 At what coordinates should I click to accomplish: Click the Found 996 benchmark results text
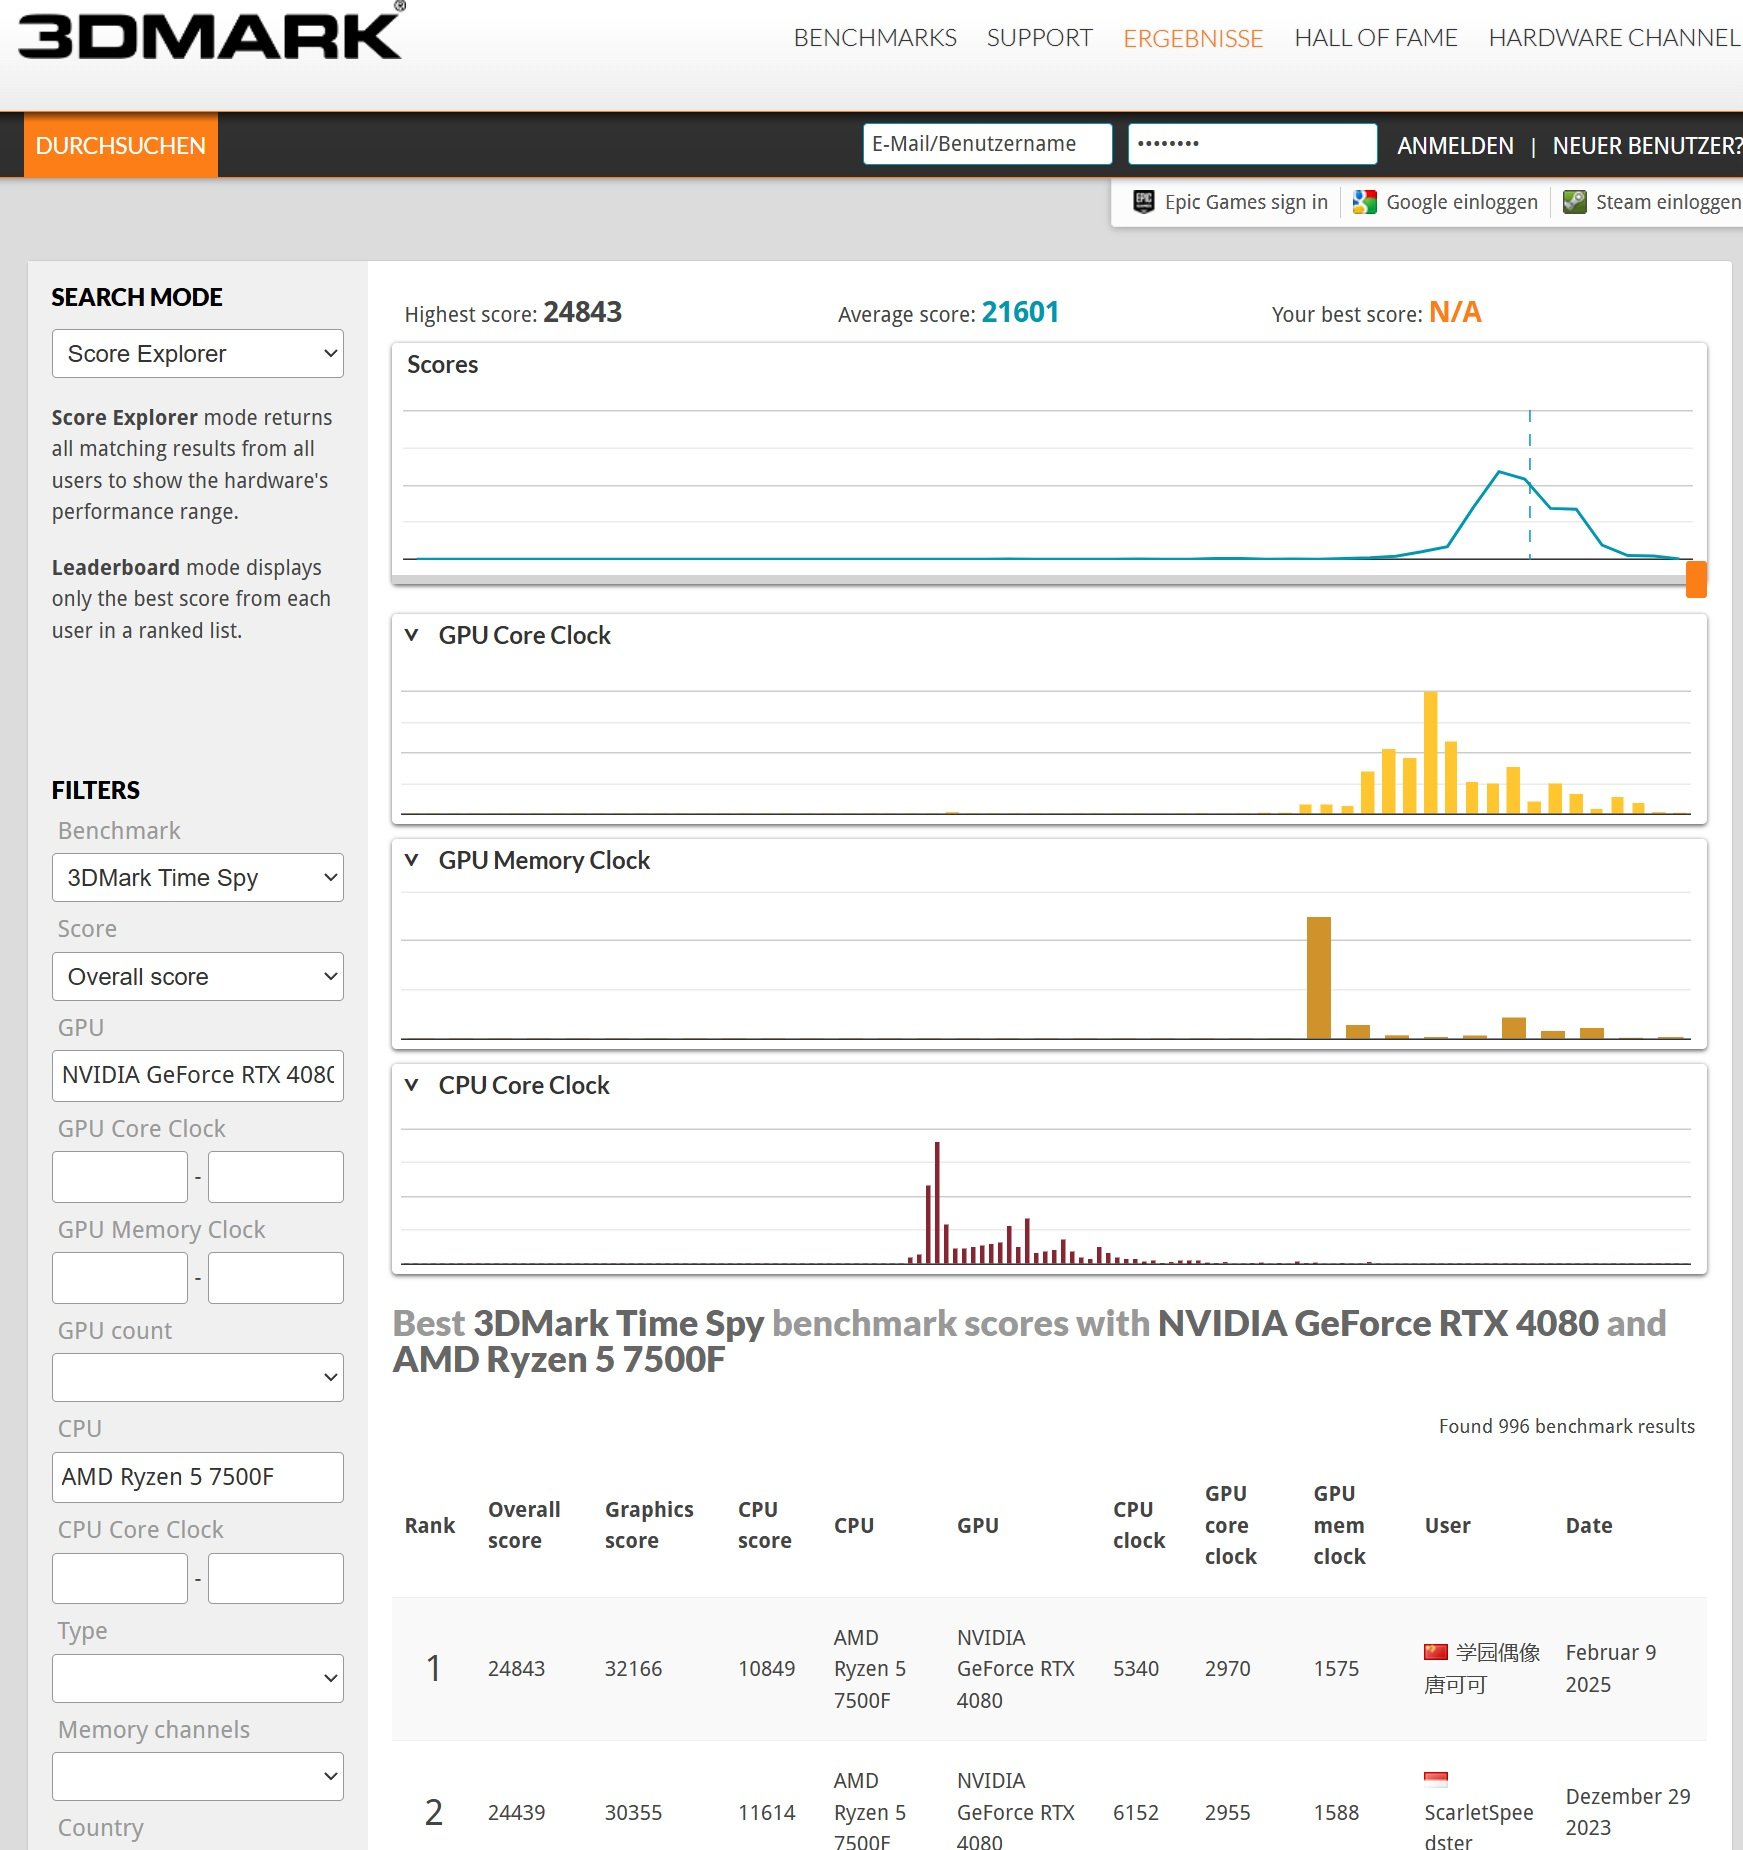pos(1566,1426)
